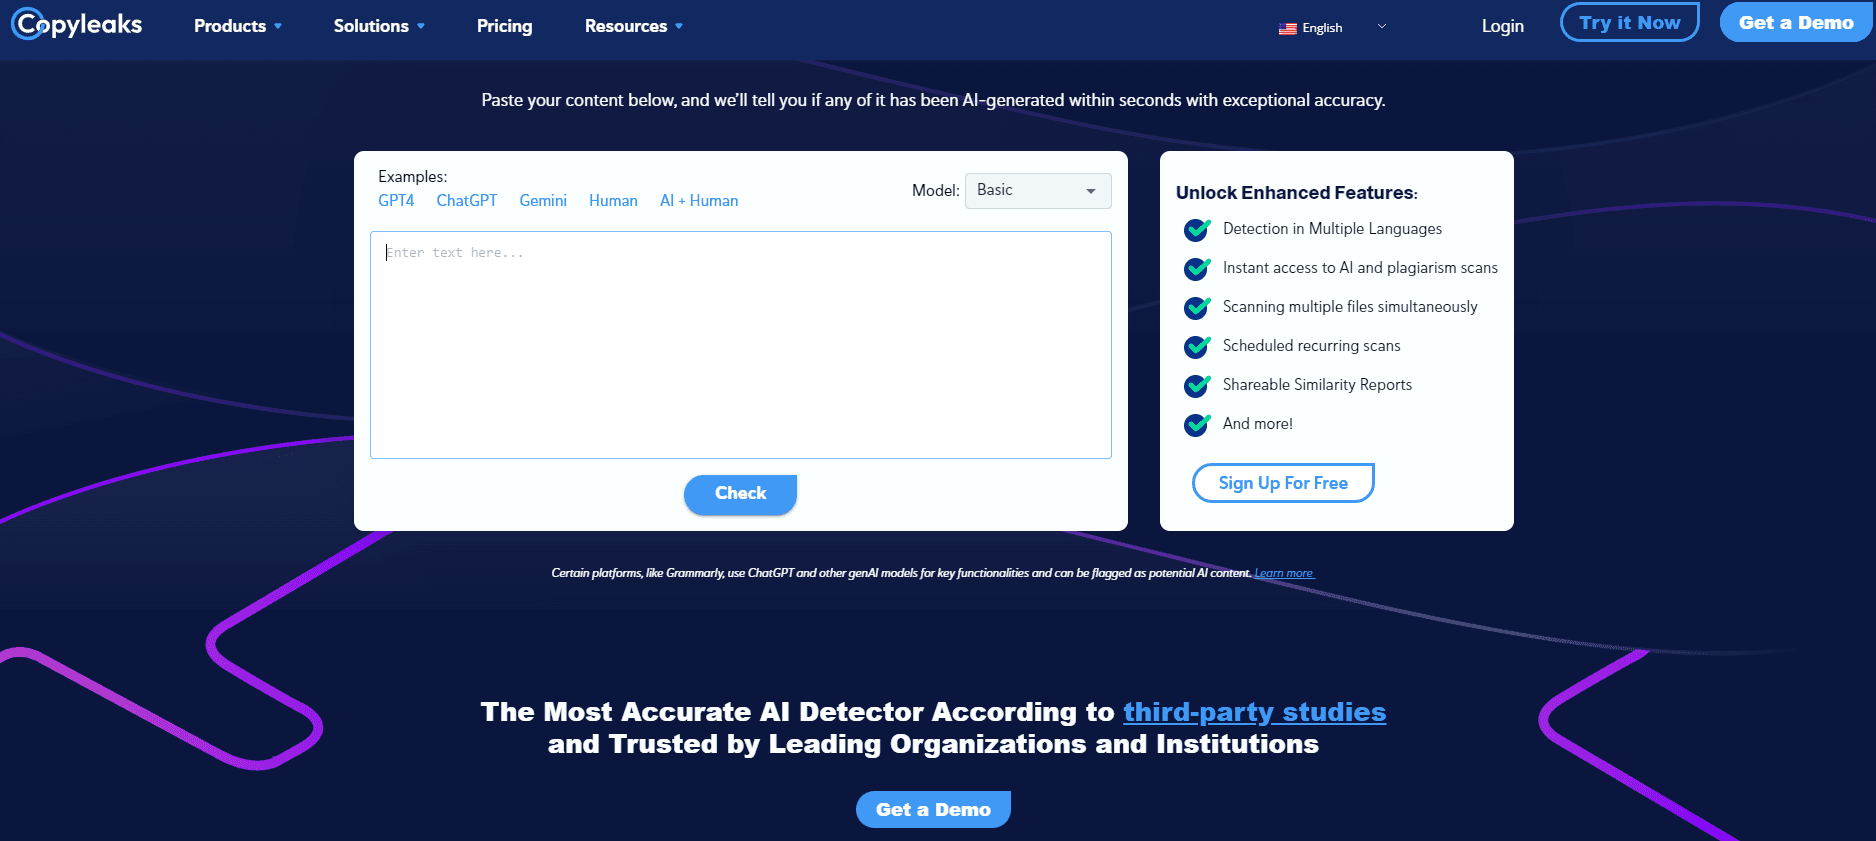
Task: Open the Model dropdown set to Basic
Action: [1037, 191]
